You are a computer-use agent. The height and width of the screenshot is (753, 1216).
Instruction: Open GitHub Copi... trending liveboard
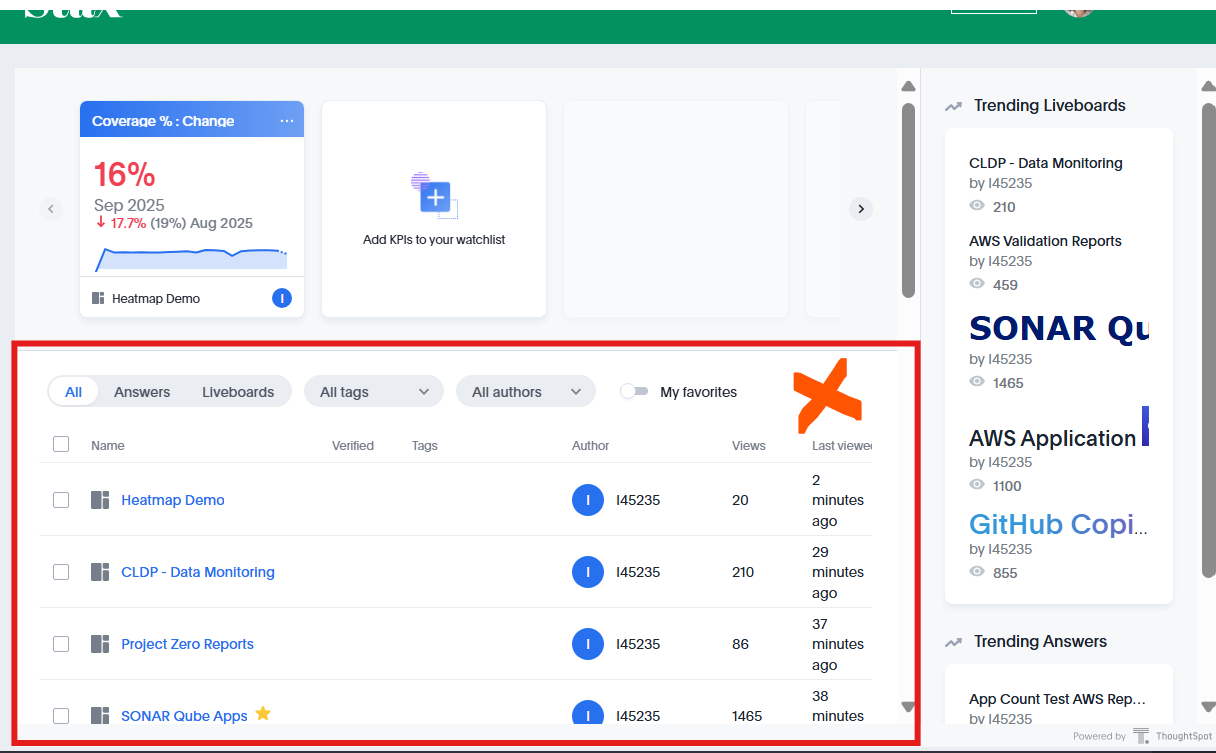tap(1058, 525)
